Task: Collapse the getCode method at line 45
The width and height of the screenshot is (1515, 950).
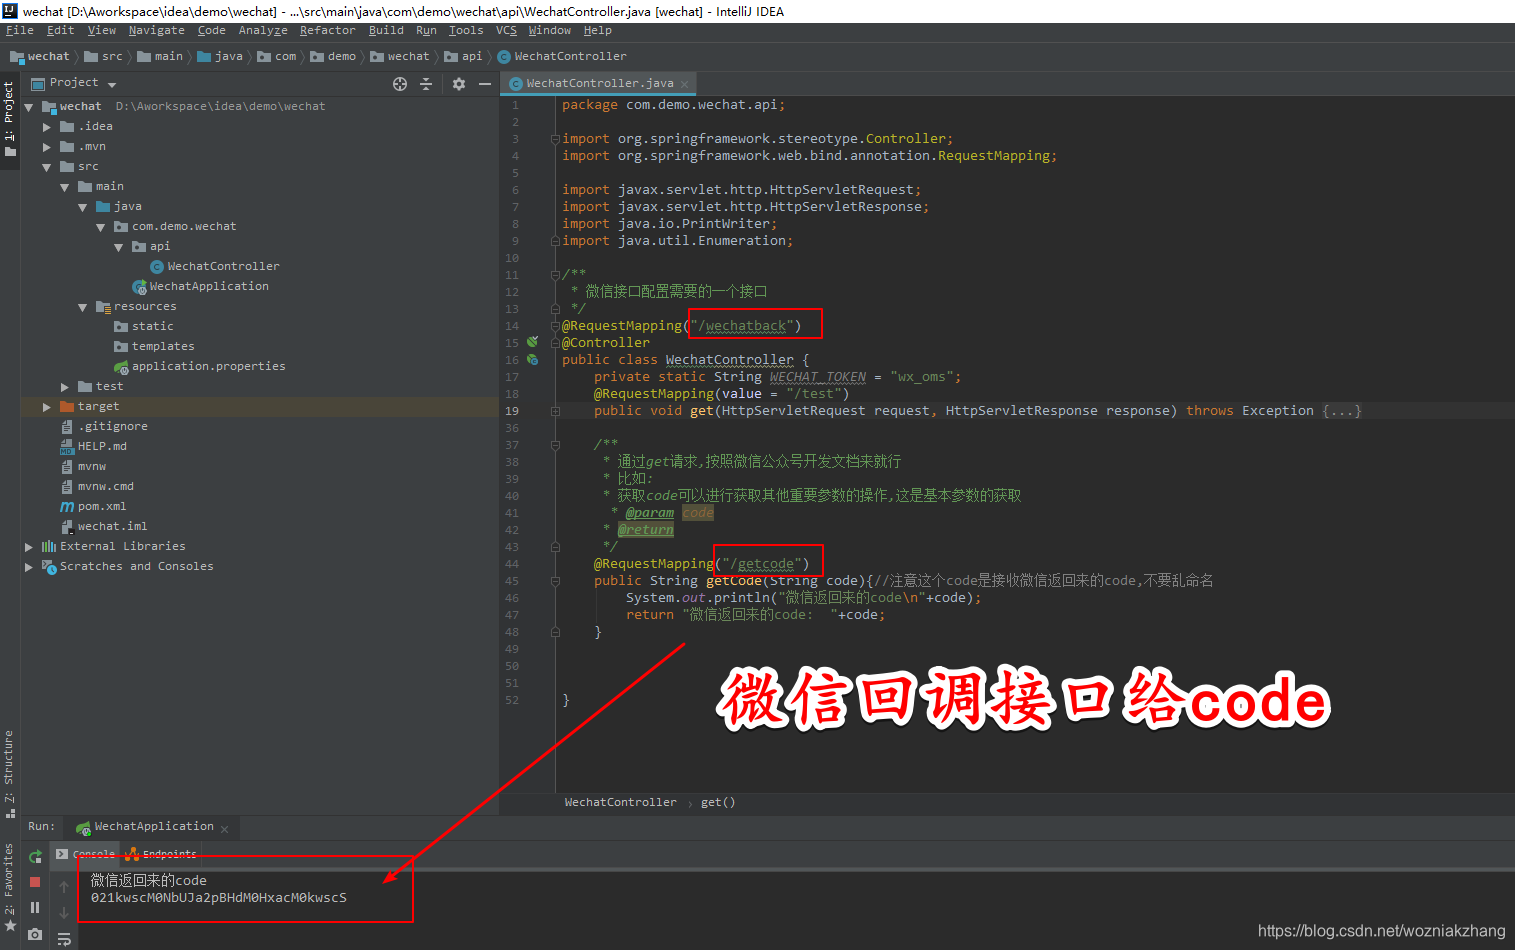Action: pos(555,581)
